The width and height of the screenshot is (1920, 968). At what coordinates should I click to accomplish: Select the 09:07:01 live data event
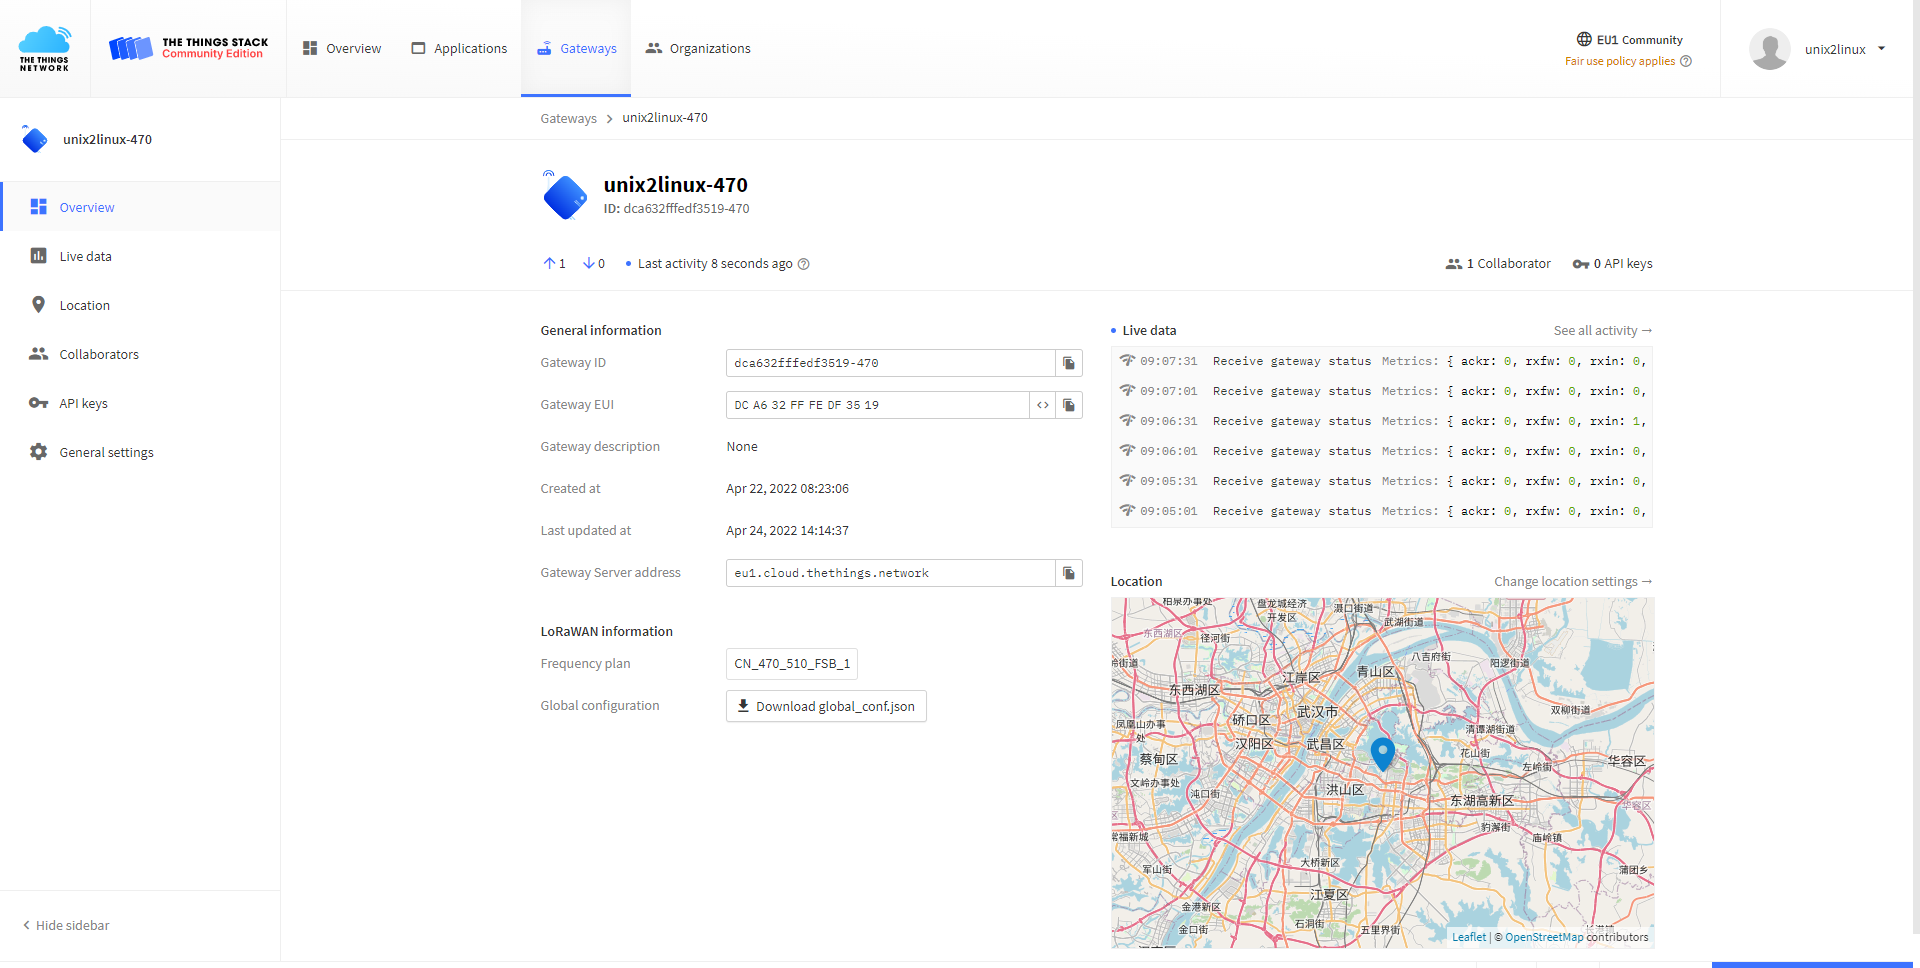click(1382, 391)
